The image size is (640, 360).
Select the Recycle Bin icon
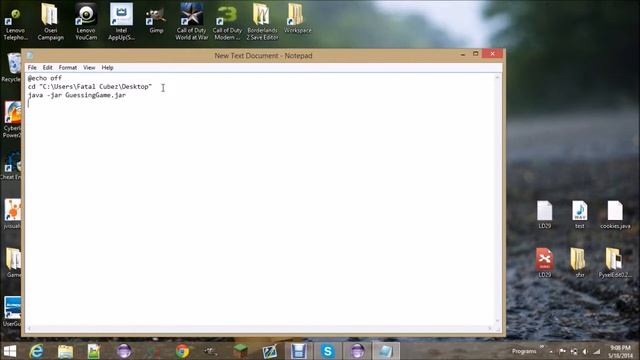click(12, 67)
